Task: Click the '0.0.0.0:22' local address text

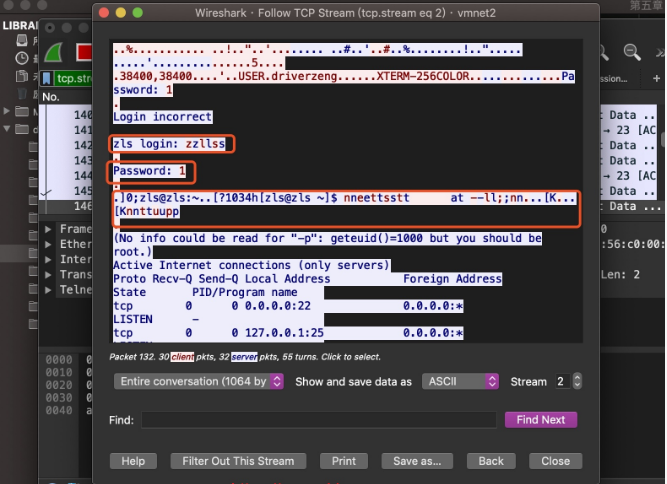Action: [x=277, y=306]
